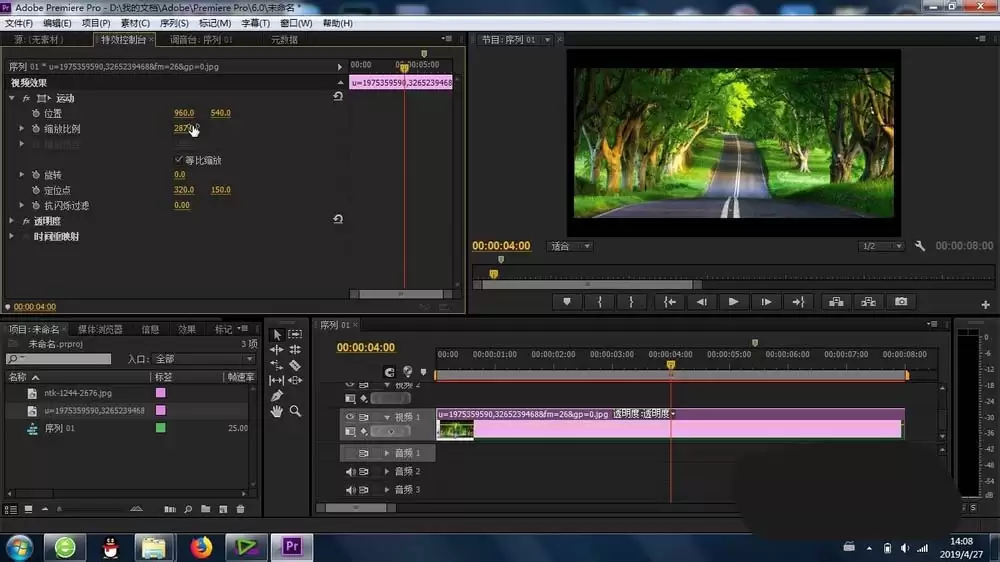Screen dimensions: 1000x562
Task: Click the New Item icon
Action: [x=223, y=509]
